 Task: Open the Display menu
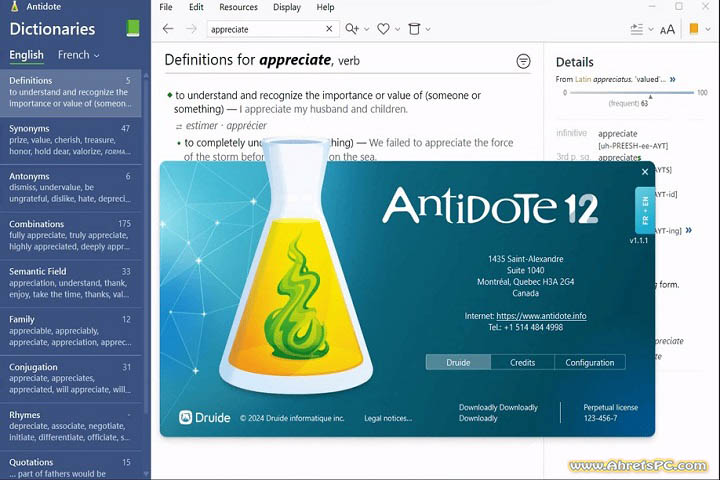click(287, 7)
